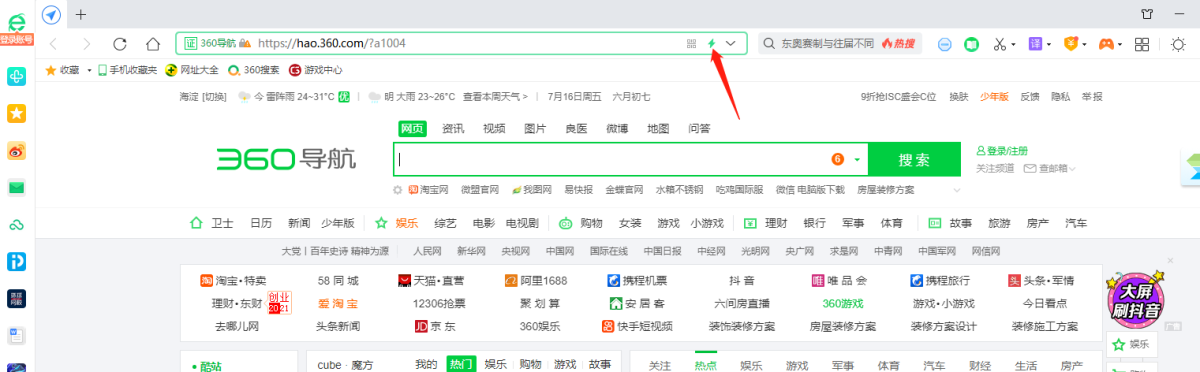Screen dimensions: 1200x372
Task: Select the 视频 search tab
Action: (494, 128)
